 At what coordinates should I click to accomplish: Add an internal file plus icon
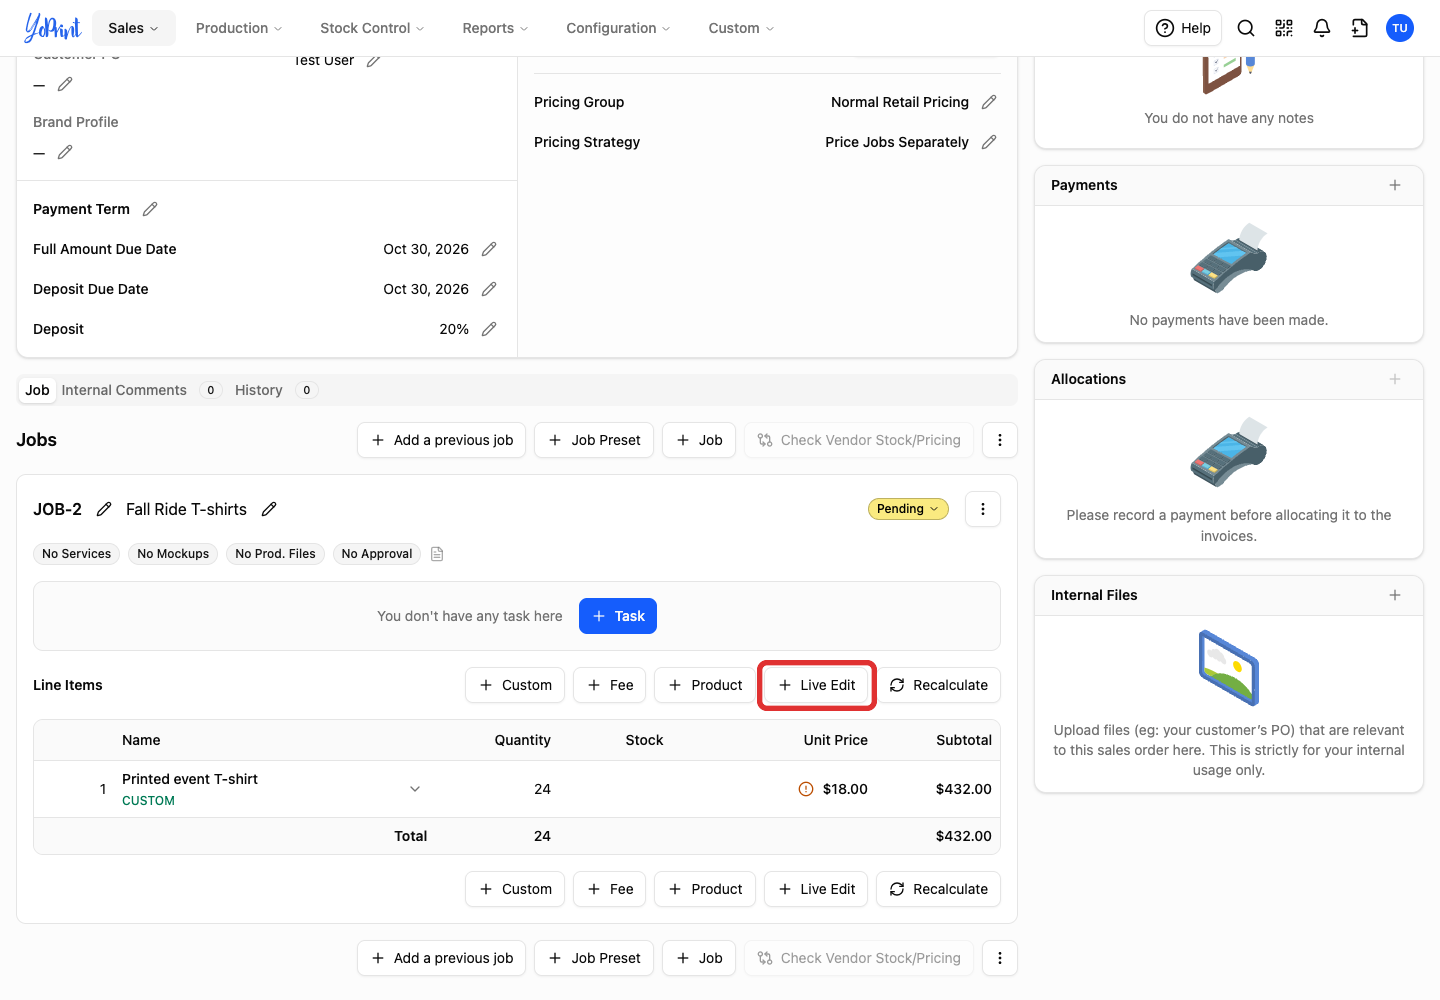[1395, 595]
